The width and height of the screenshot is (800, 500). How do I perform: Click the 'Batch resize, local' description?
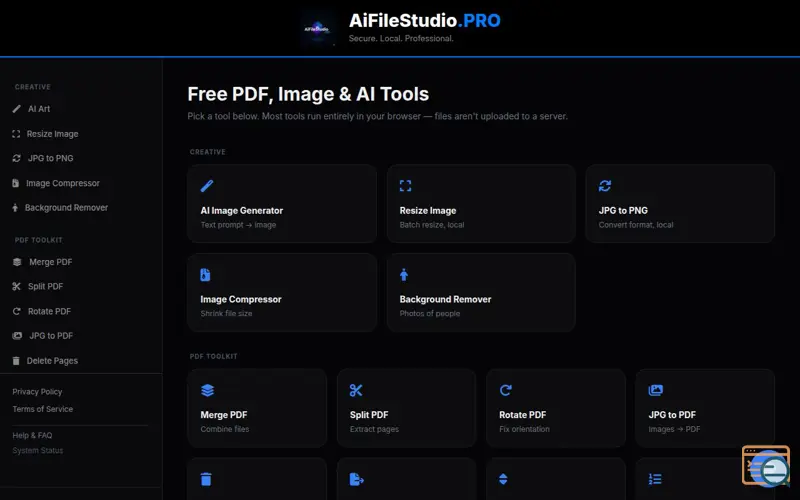tap(432, 225)
